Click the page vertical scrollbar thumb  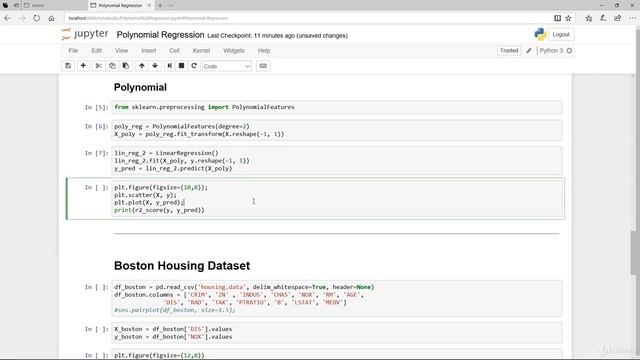(633, 253)
